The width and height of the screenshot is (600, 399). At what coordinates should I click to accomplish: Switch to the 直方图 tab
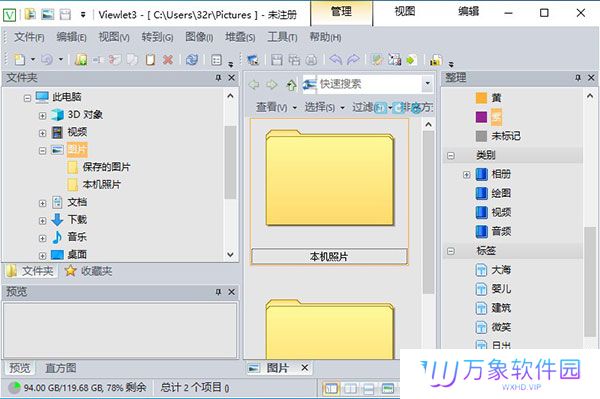(60, 368)
